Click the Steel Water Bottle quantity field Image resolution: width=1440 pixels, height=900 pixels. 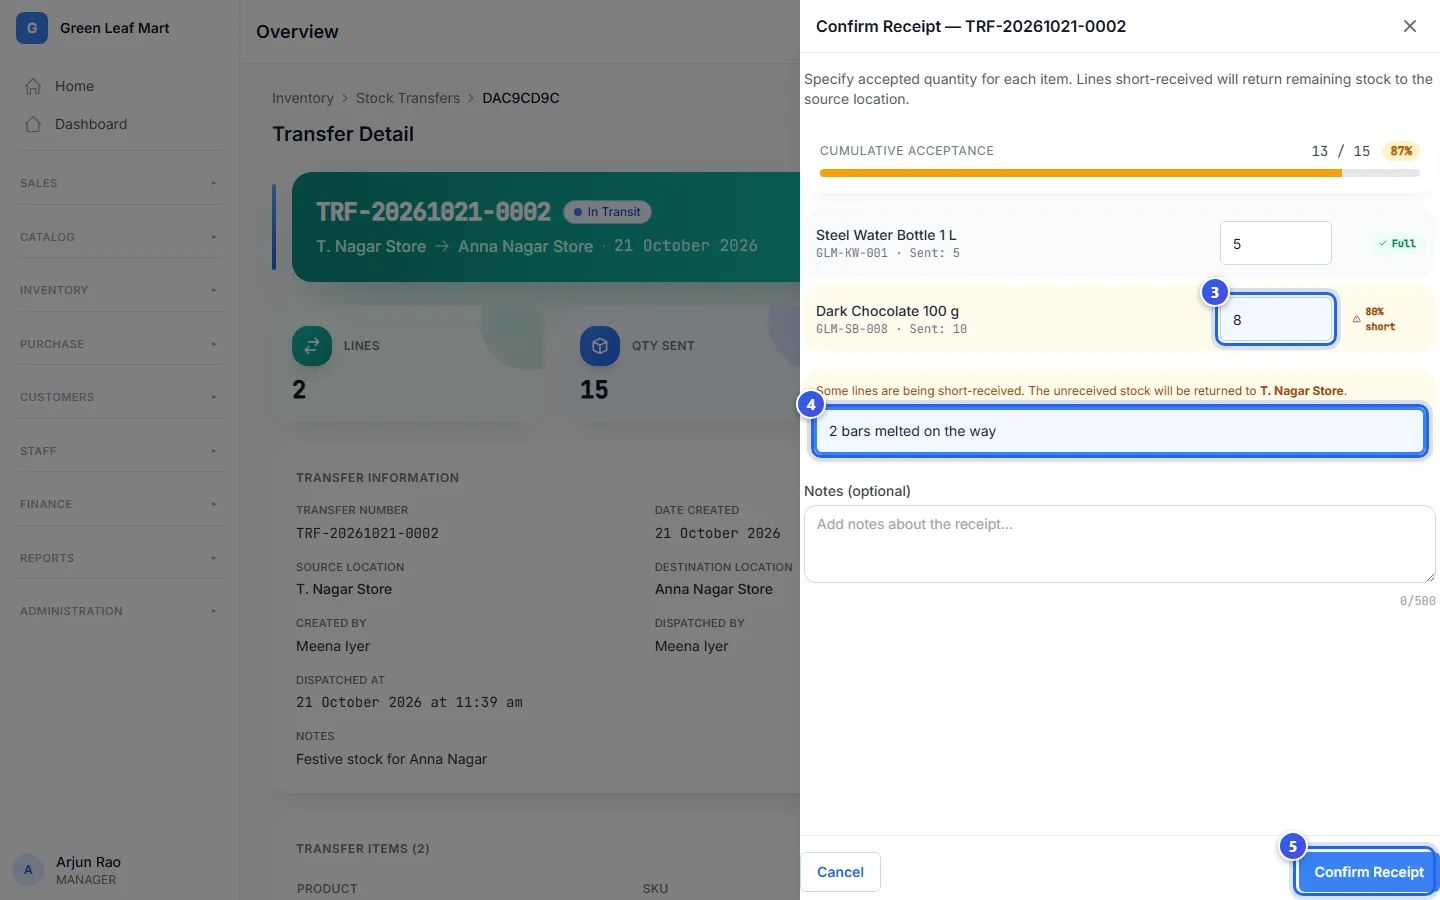(1275, 243)
